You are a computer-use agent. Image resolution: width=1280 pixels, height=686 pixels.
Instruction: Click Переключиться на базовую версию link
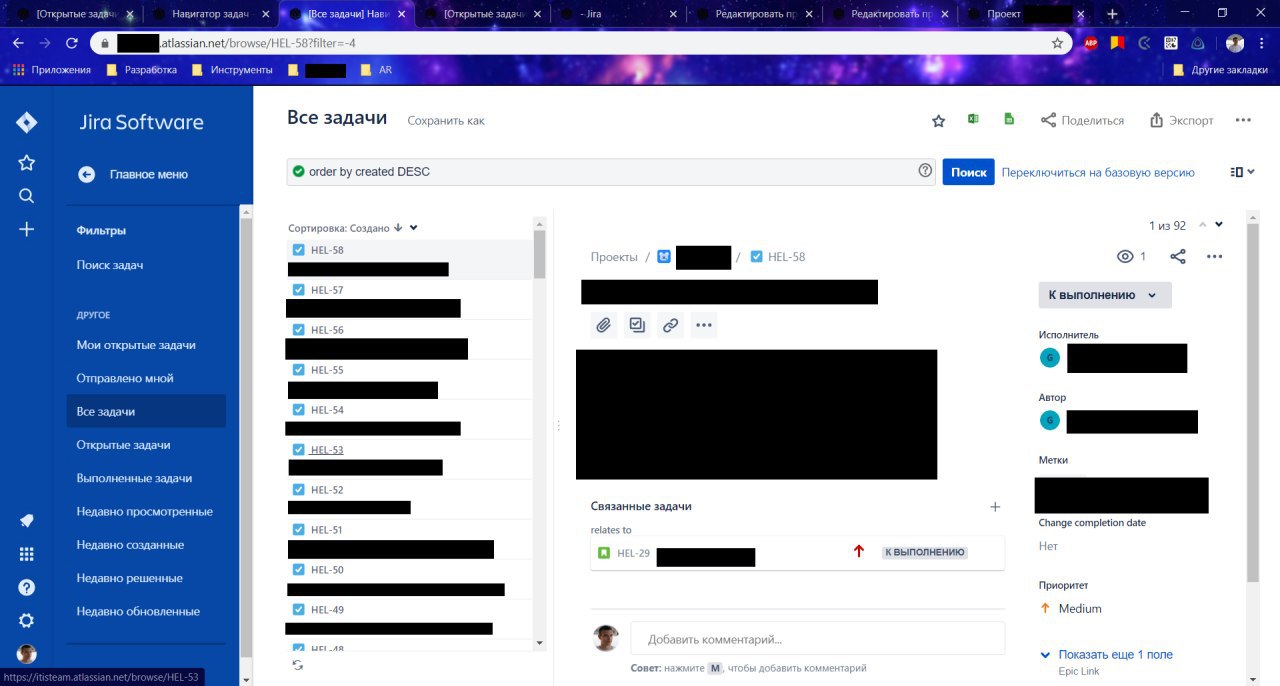[x=1098, y=172]
